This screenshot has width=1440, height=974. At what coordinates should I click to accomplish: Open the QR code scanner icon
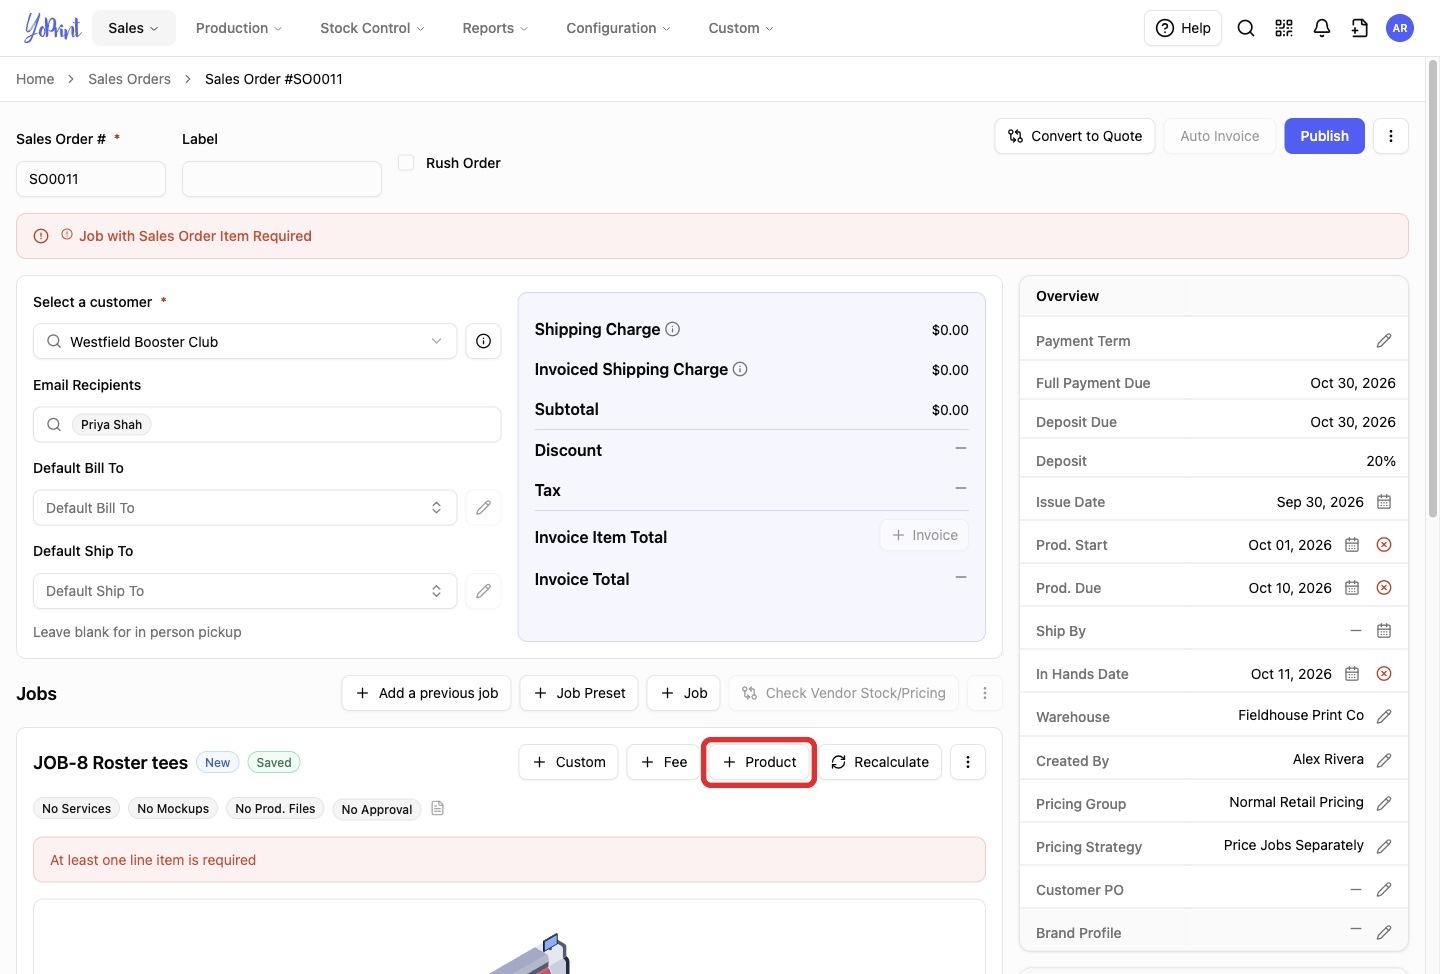1284,28
